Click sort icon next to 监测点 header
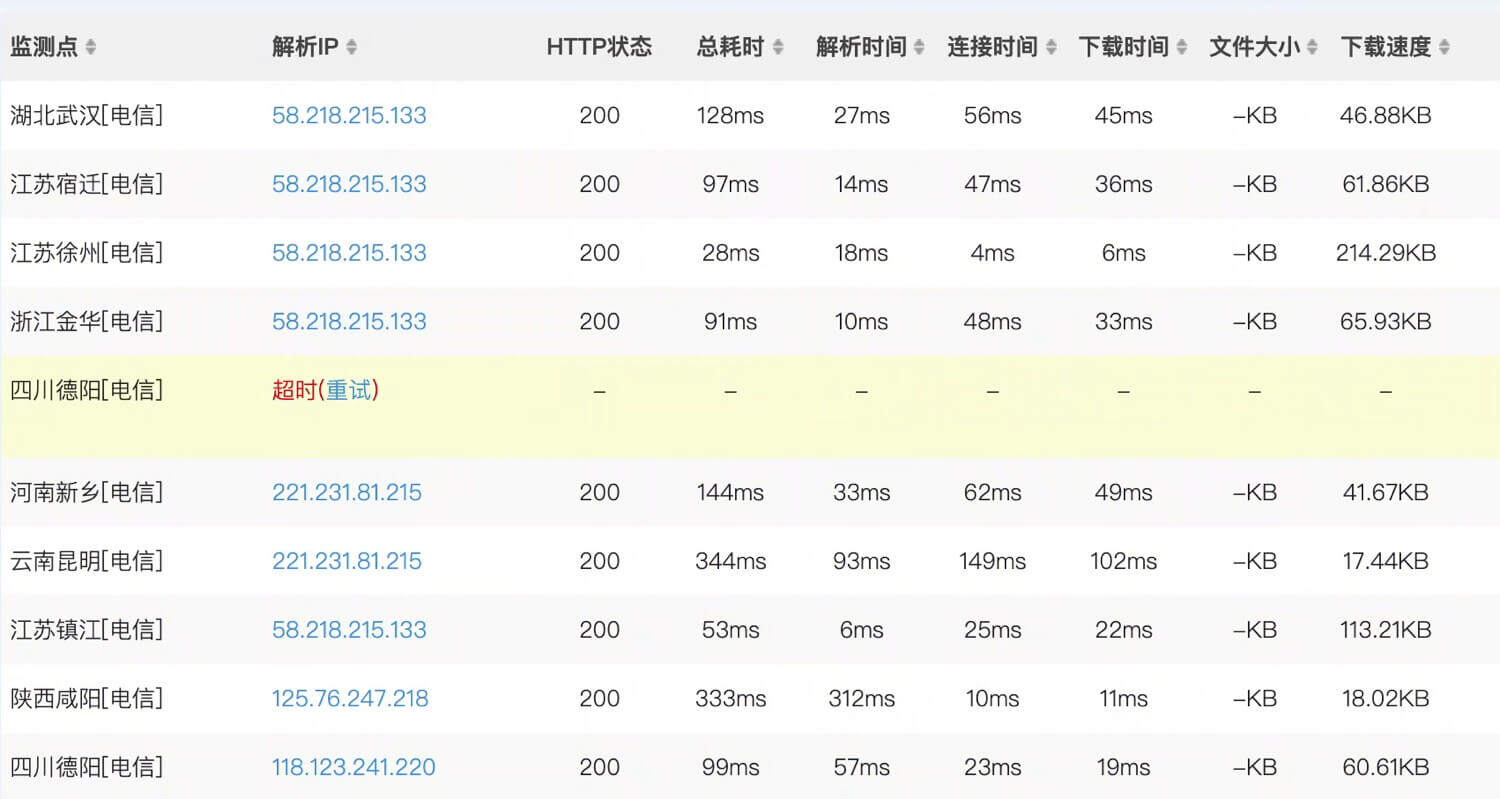Image resolution: width=1500 pixels, height=799 pixels. click(x=91, y=47)
